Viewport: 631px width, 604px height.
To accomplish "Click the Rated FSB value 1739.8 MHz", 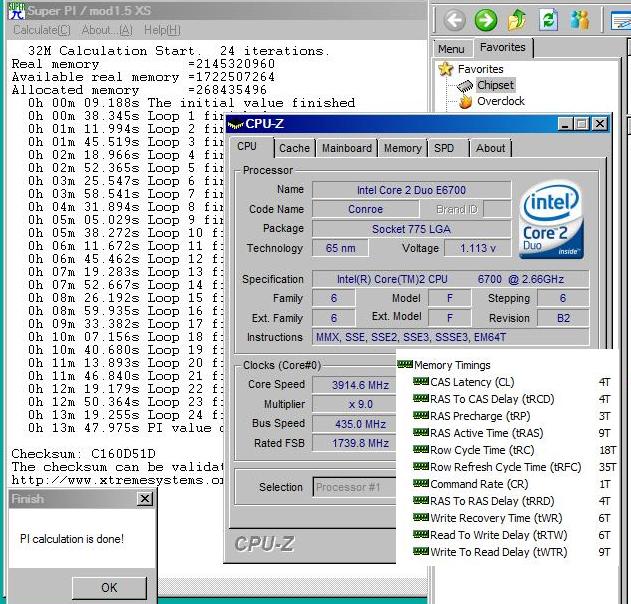I will coord(355,443).
